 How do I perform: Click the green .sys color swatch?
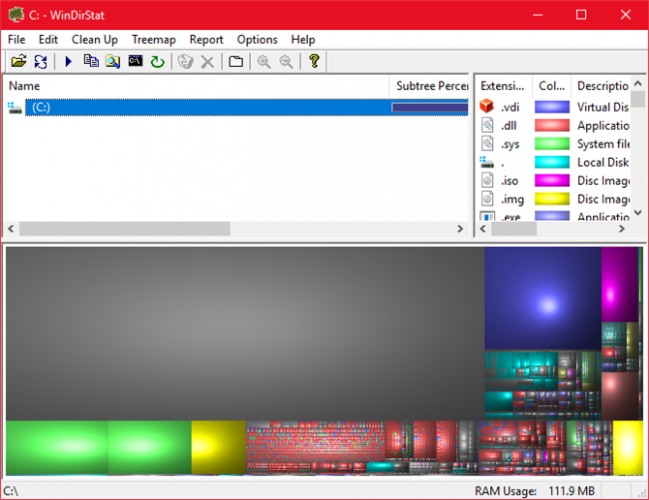click(552, 144)
